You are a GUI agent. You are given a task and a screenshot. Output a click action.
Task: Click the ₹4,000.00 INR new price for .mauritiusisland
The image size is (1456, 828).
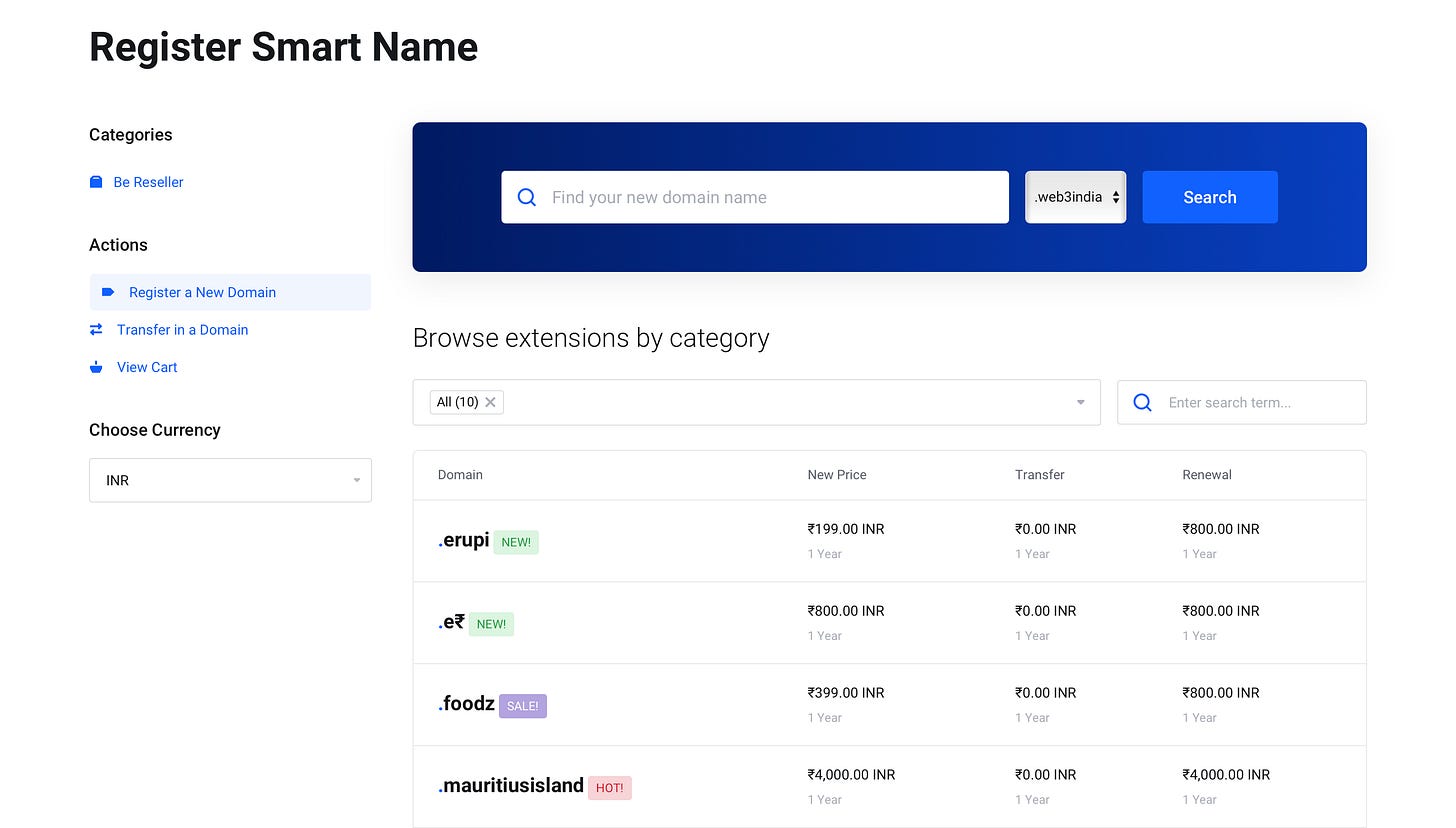click(852, 775)
